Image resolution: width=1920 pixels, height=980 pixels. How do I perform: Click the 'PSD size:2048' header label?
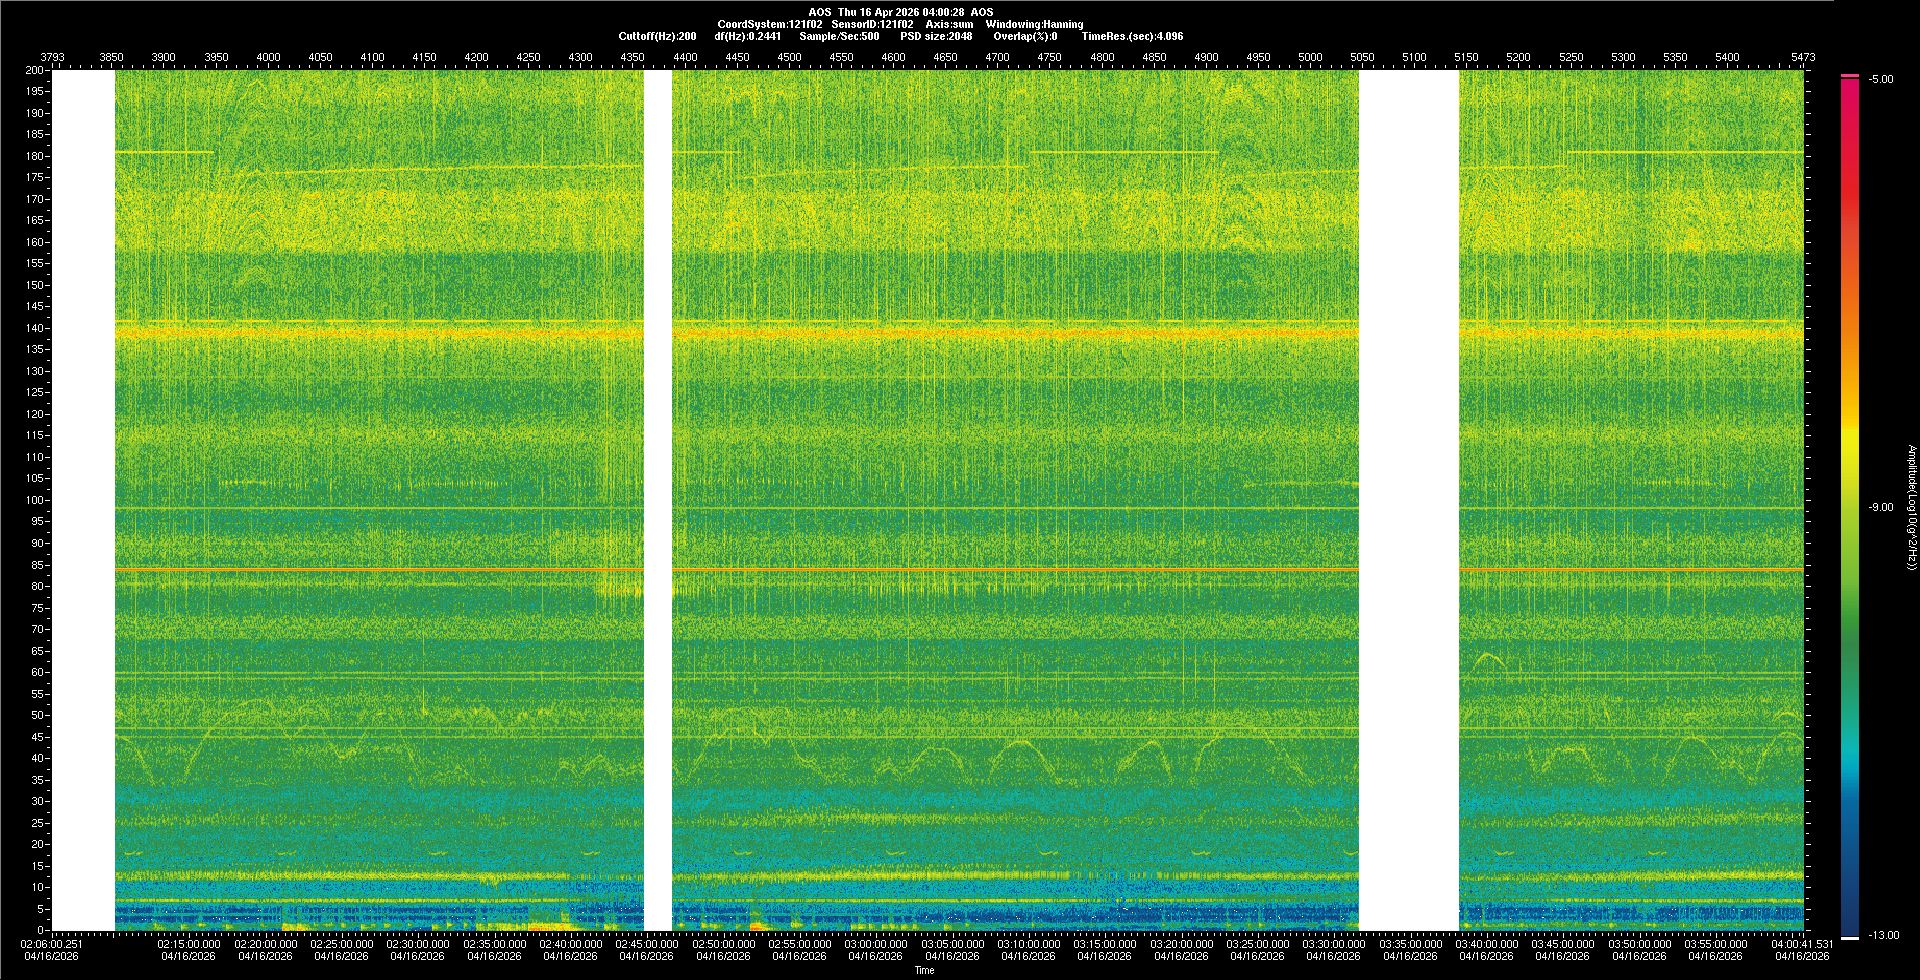935,36
